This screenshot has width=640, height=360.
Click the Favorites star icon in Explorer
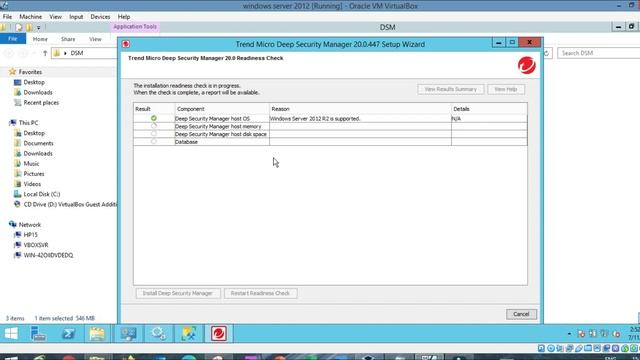[12, 72]
